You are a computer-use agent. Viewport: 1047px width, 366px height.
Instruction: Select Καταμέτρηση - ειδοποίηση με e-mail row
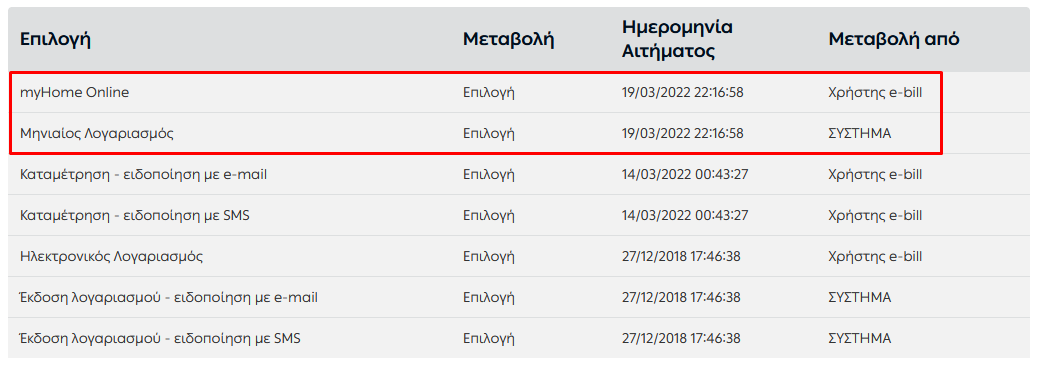(x=519, y=174)
